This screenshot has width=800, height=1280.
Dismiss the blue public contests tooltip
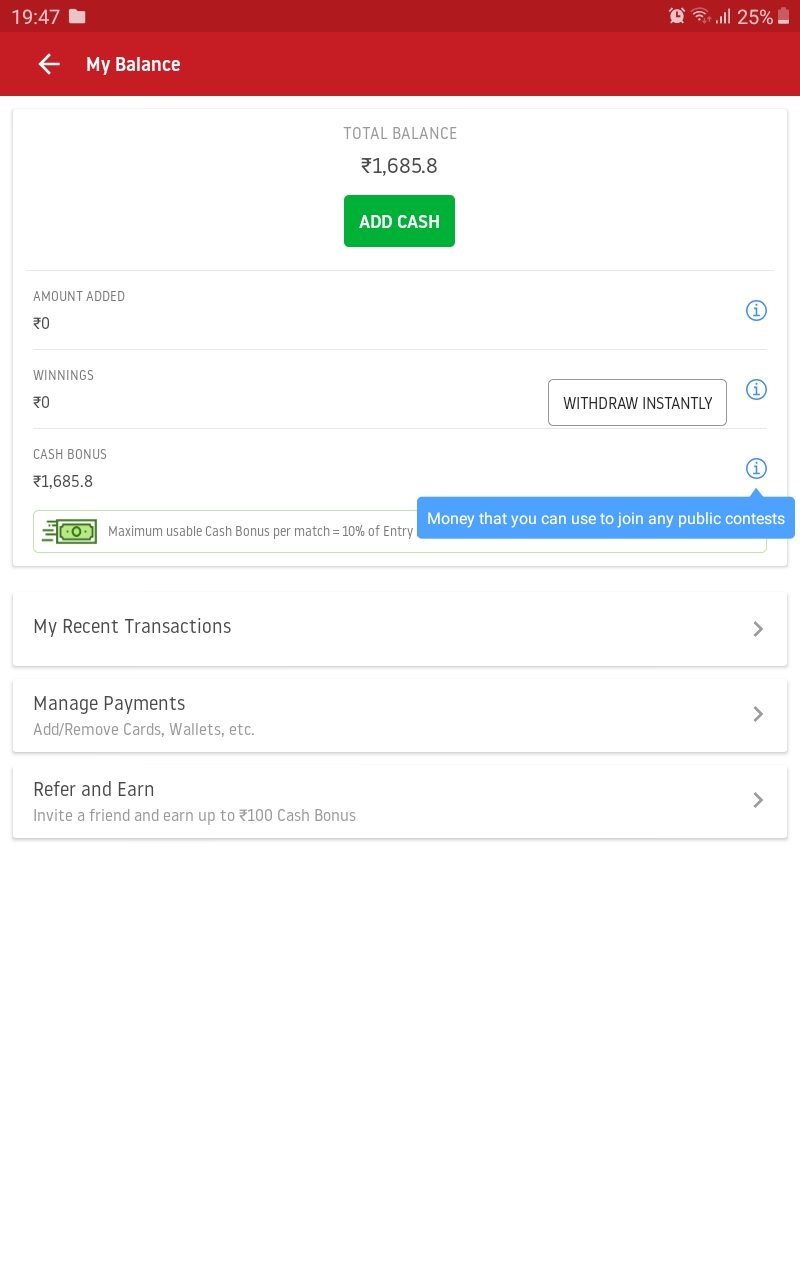pos(606,518)
